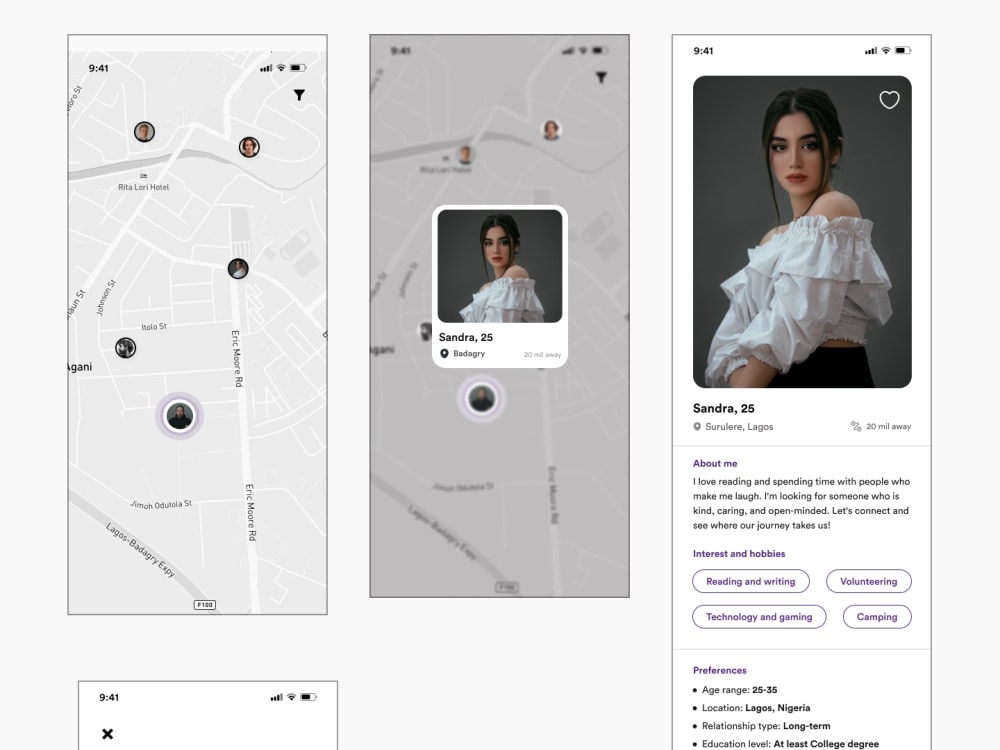Tap the Surulere, Lagos location text
1000x750 pixels.
(x=739, y=427)
